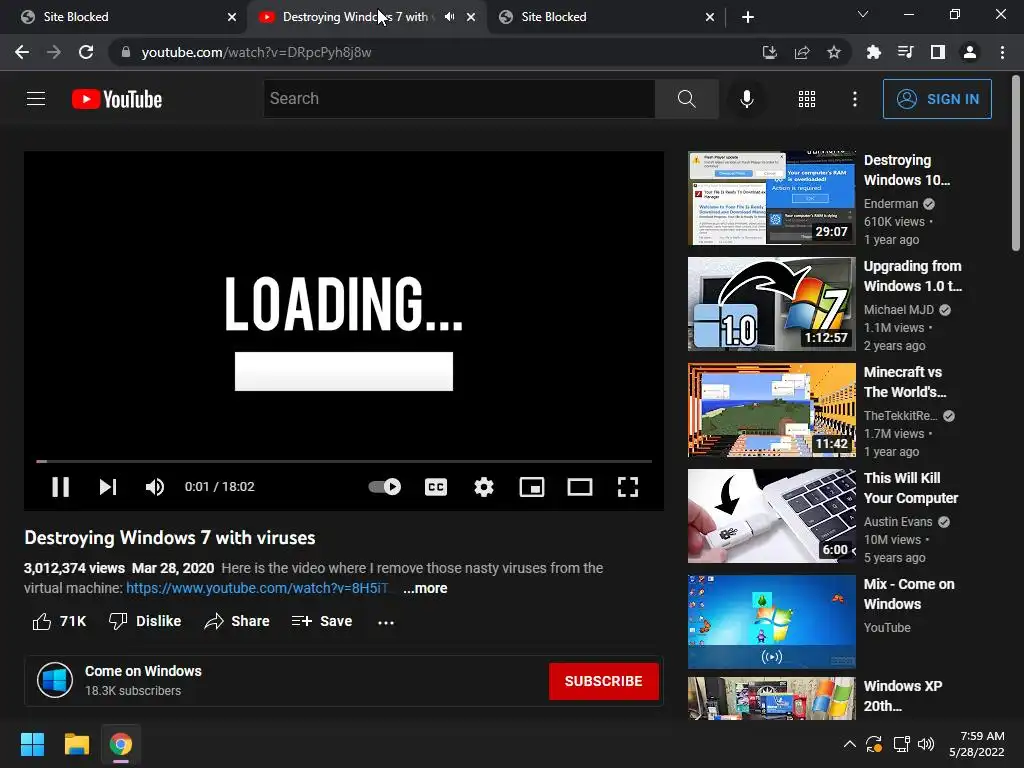Viewport: 1024px width, 768px height.
Task: Open the Chrome profile icon
Action: point(970,52)
